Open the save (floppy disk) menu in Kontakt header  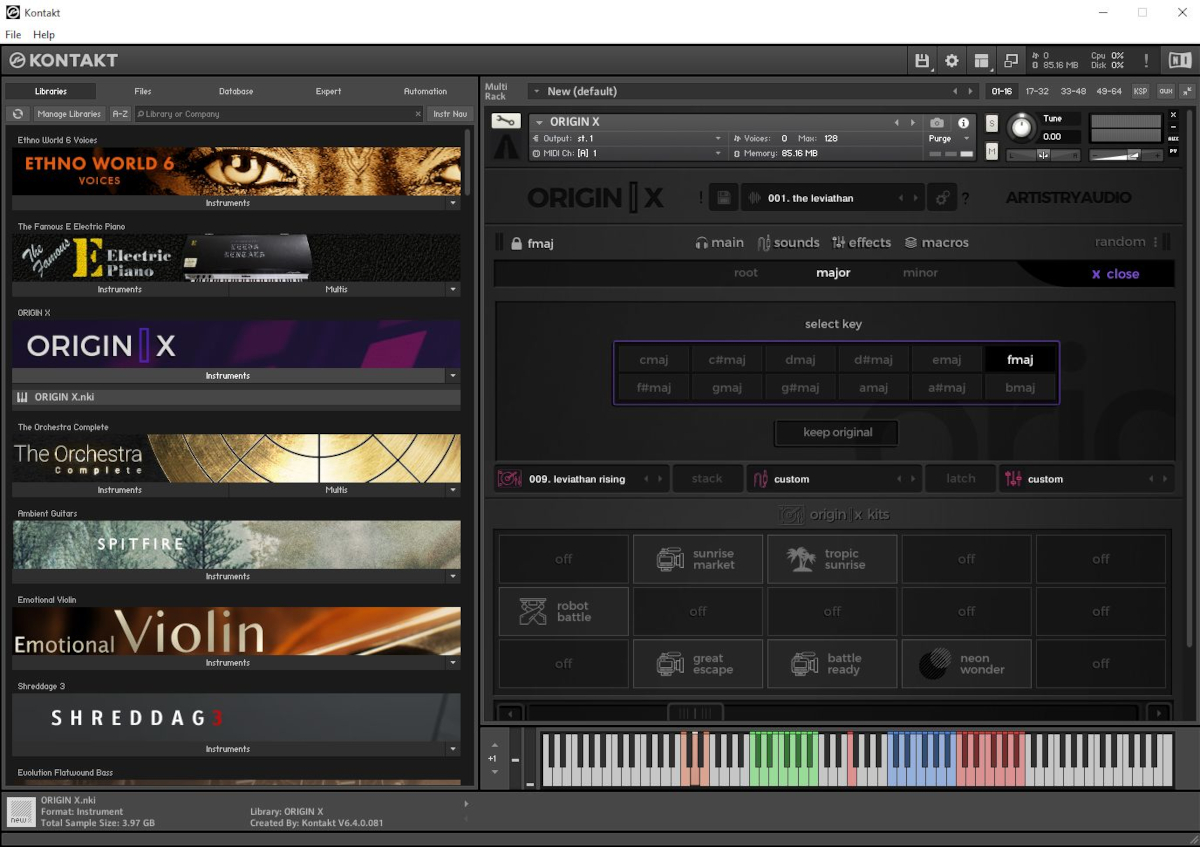coord(922,61)
